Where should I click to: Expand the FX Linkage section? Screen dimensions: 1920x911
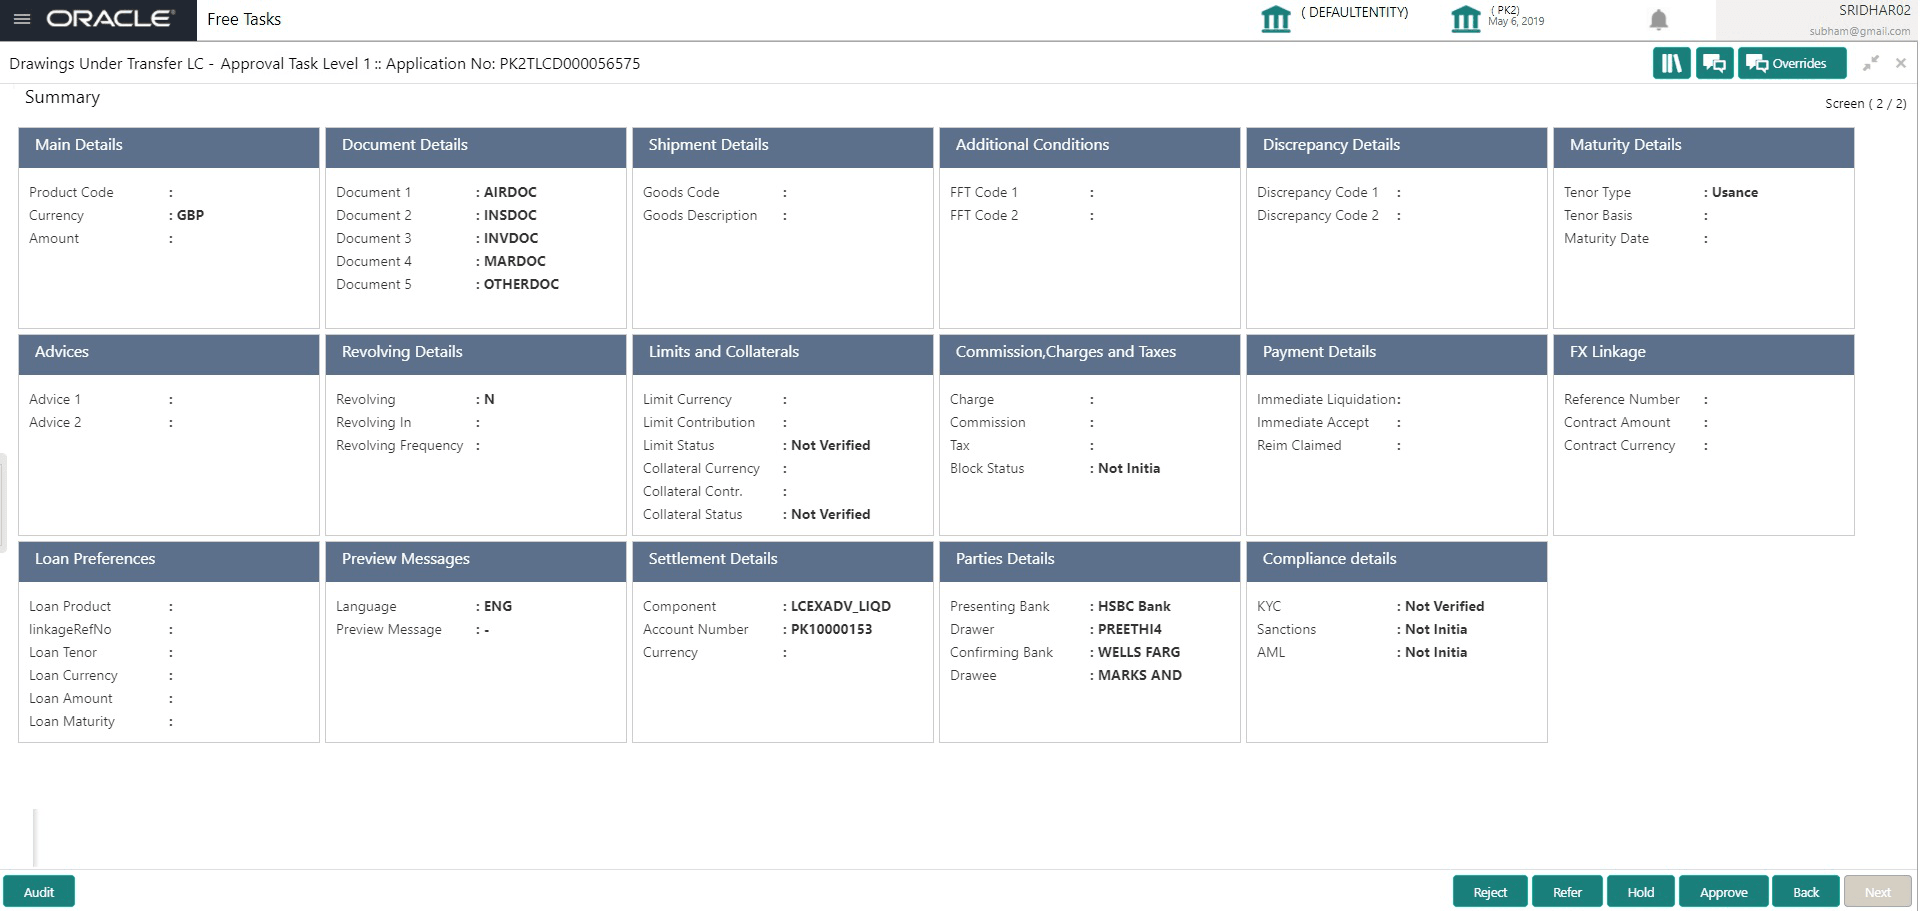(x=1704, y=354)
